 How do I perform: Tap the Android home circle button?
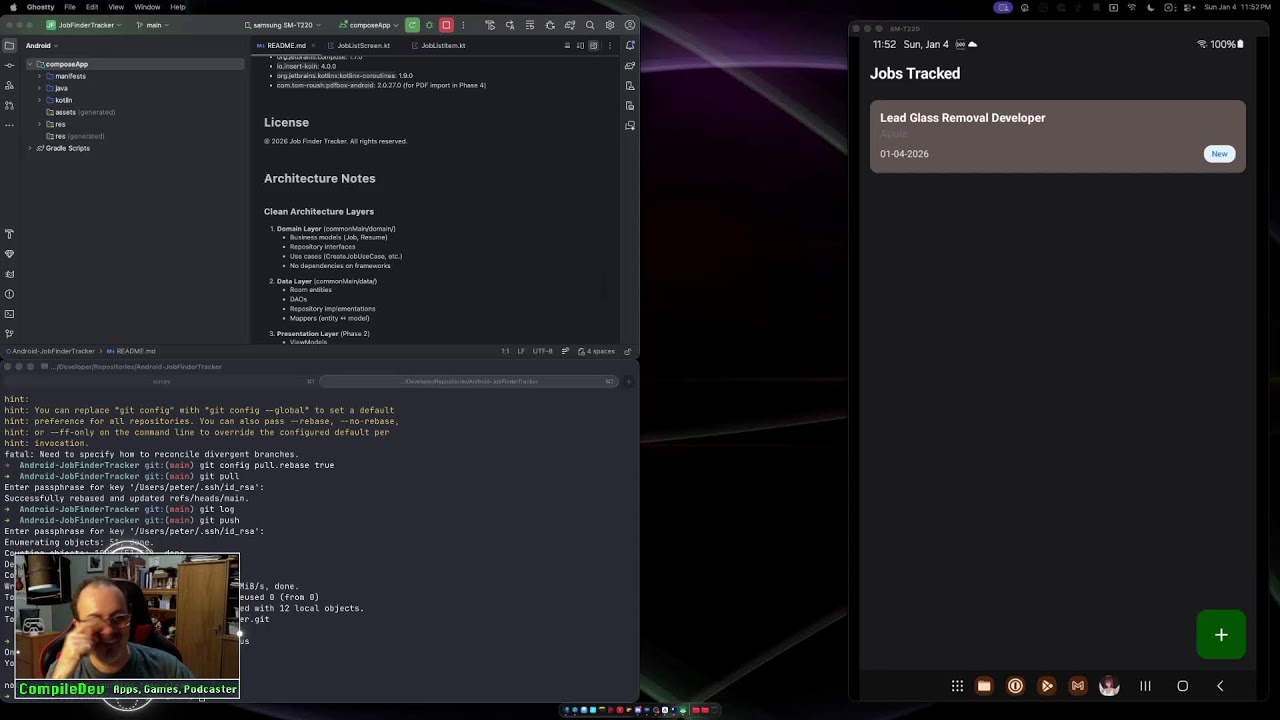[x=1182, y=686]
